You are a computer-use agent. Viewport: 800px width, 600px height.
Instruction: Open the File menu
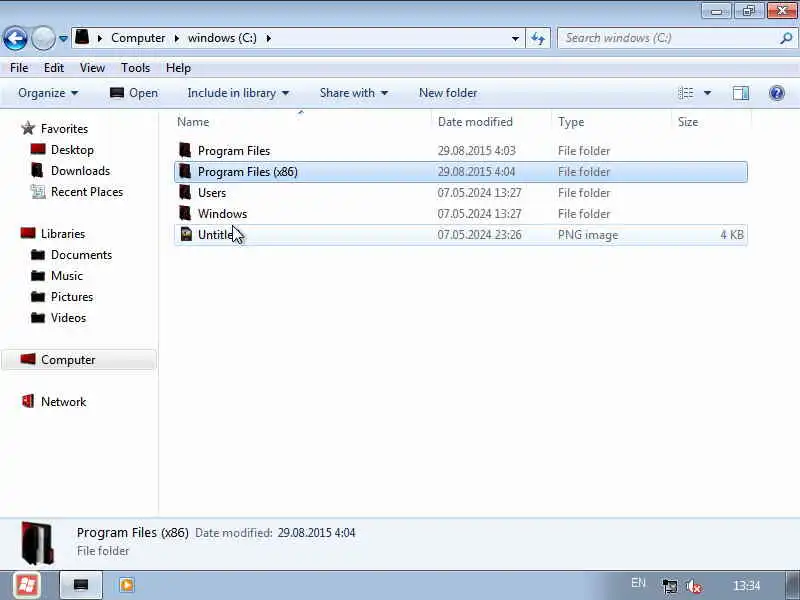click(x=19, y=68)
